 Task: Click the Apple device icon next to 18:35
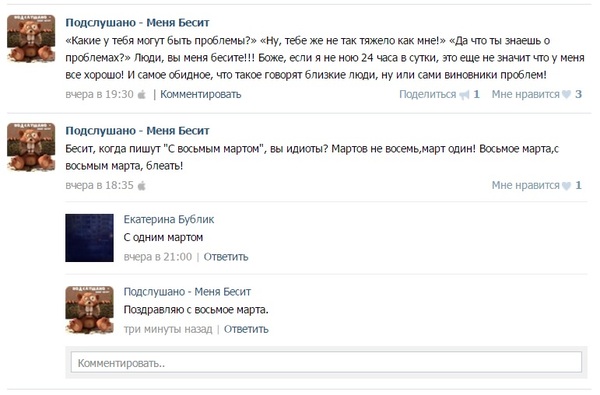142,186
